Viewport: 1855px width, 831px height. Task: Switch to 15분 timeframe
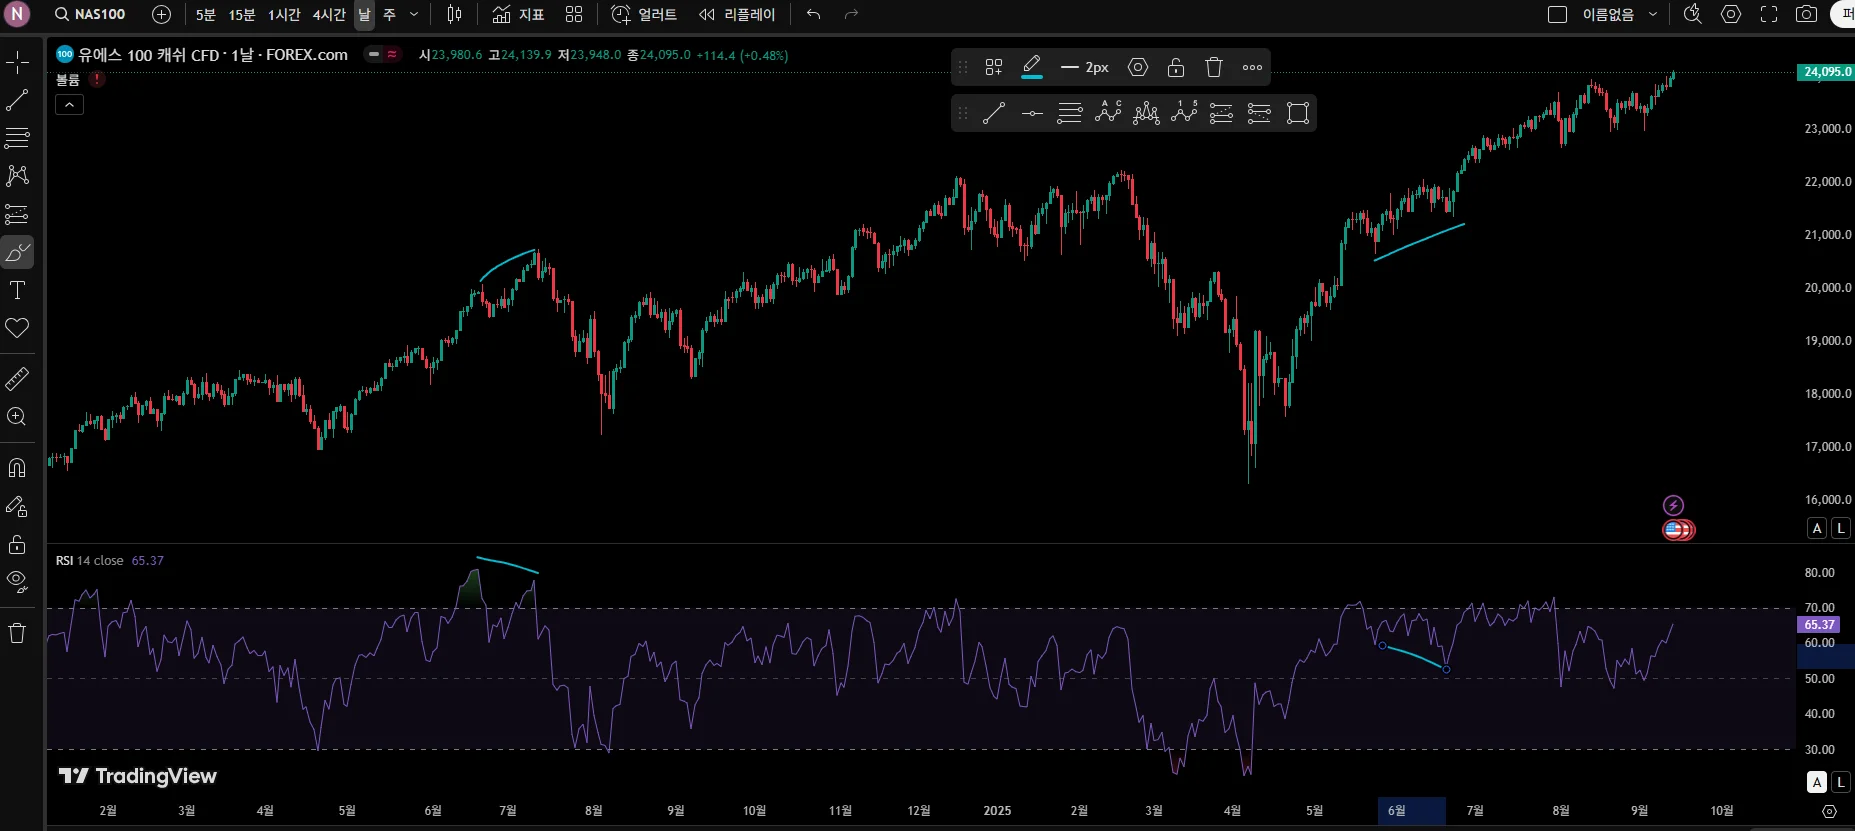coord(242,14)
